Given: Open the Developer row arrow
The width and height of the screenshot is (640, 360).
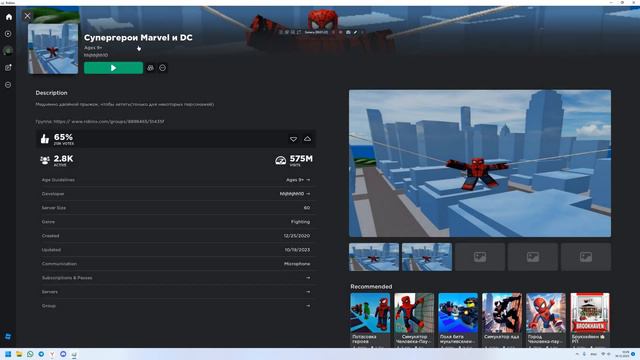Looking at the screenshot, I should pyautogui.click(x=308, y=194).
